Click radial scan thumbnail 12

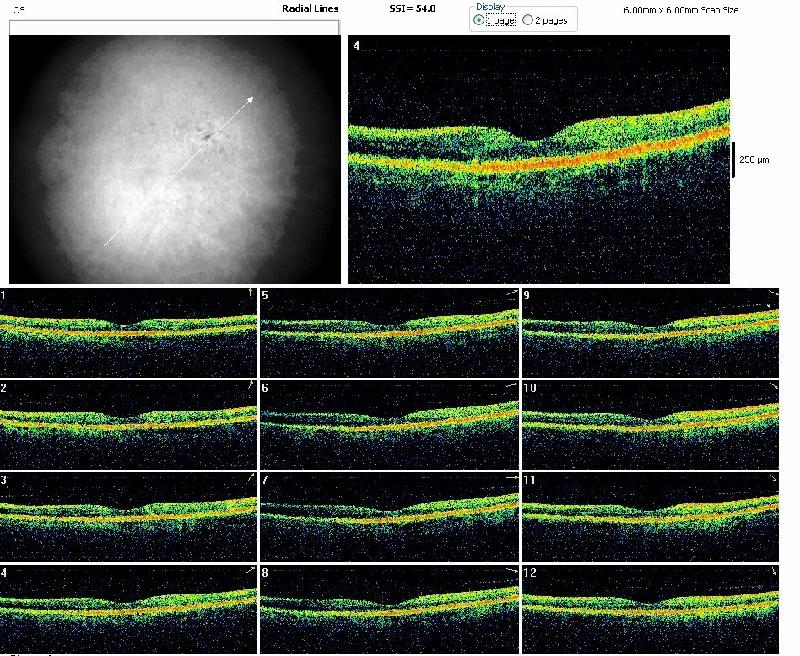(x=650, y=608)
